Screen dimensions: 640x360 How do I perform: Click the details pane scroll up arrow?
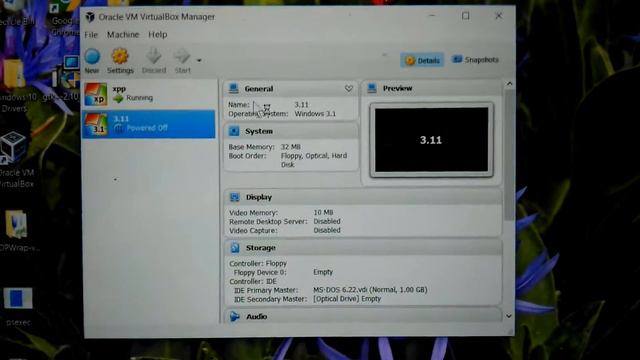(509, 84)
